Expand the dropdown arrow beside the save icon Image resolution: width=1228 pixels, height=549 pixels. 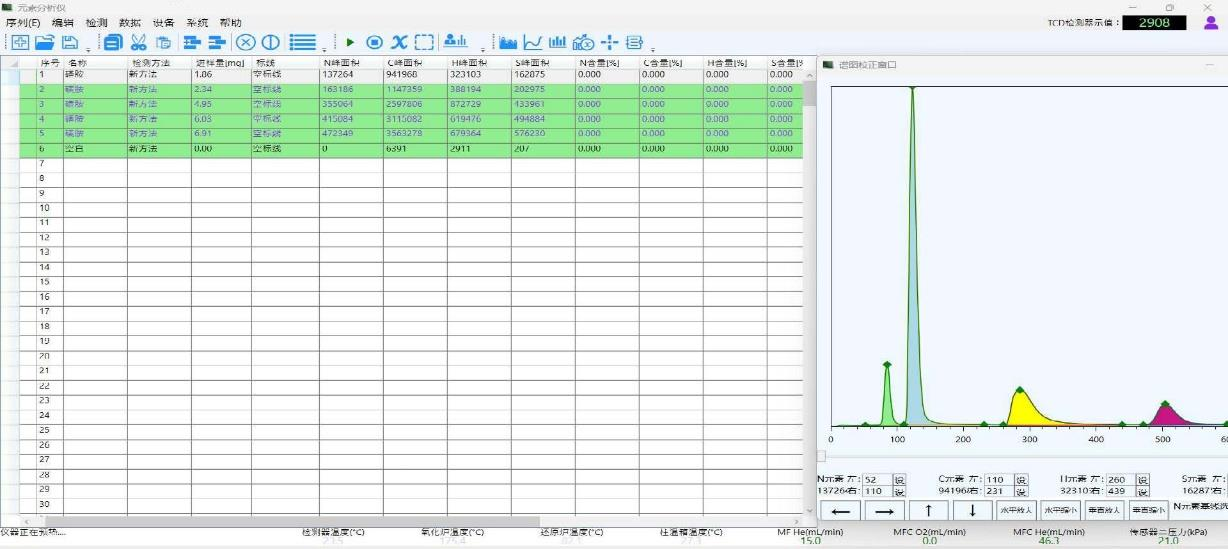88,48
